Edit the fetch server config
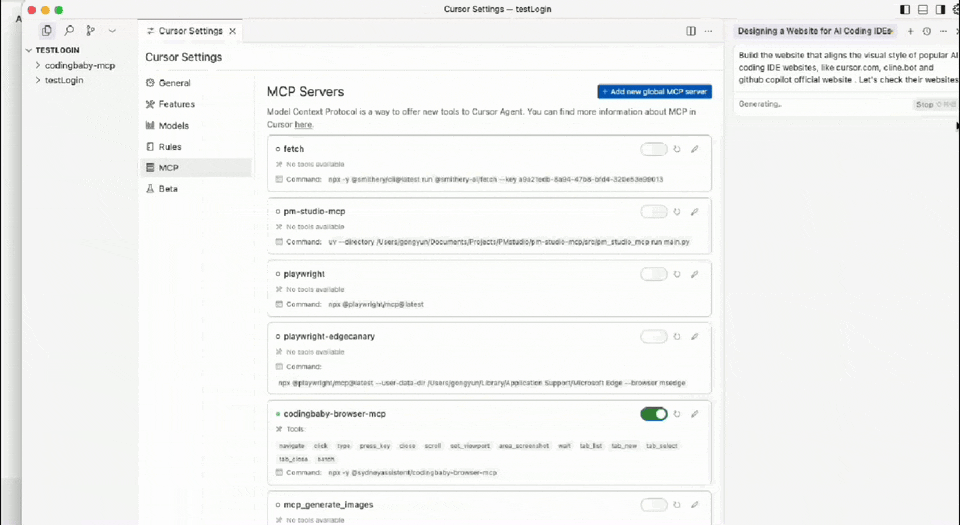The image size is (960, 525). (x=694, y=149)
